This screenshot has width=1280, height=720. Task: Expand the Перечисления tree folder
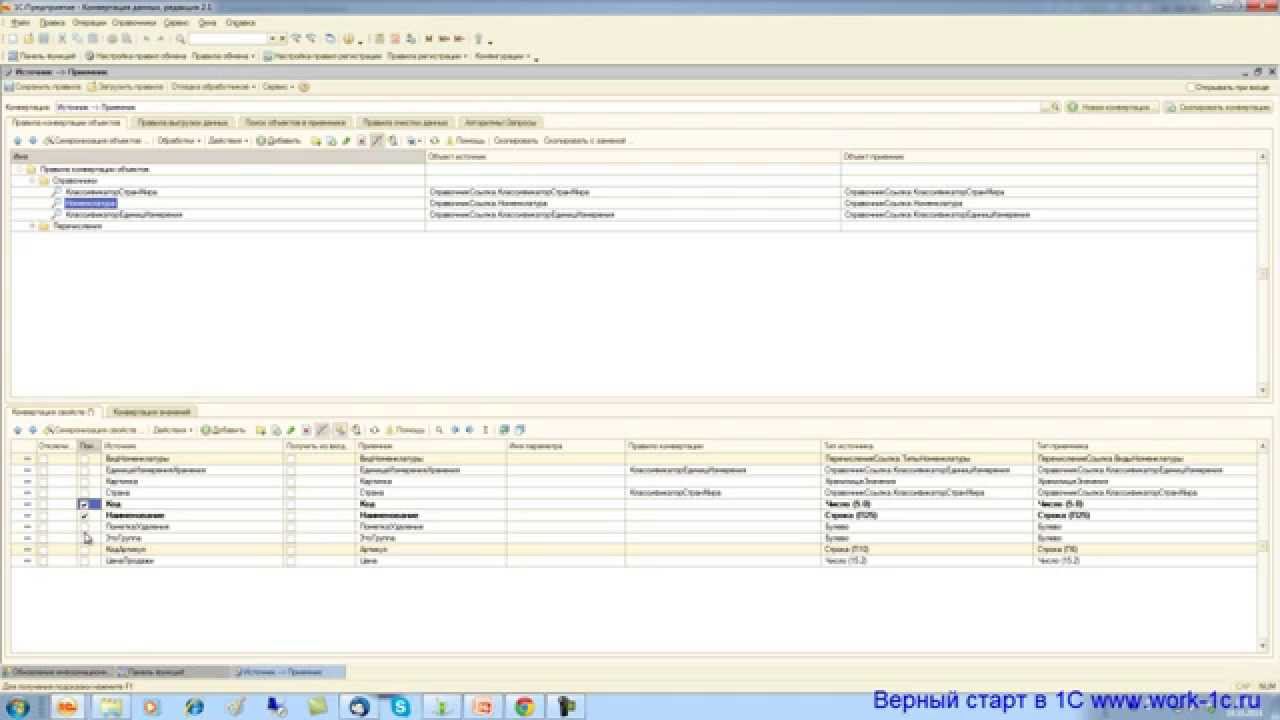32,226
